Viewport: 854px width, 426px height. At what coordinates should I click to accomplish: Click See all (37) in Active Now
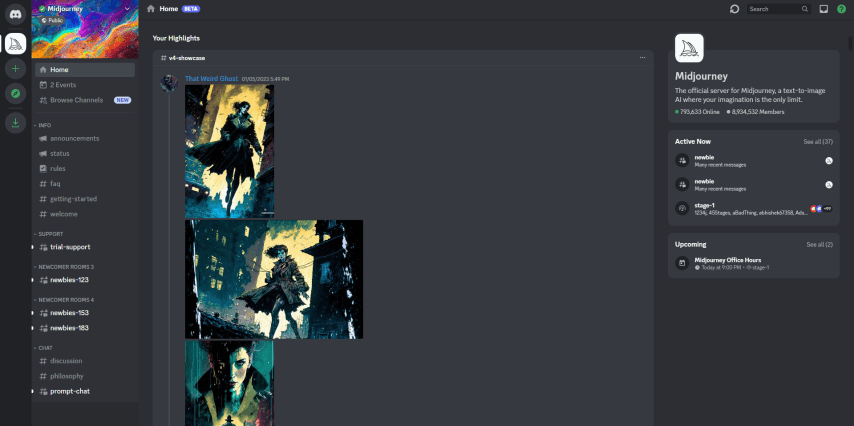coord(817,142)
